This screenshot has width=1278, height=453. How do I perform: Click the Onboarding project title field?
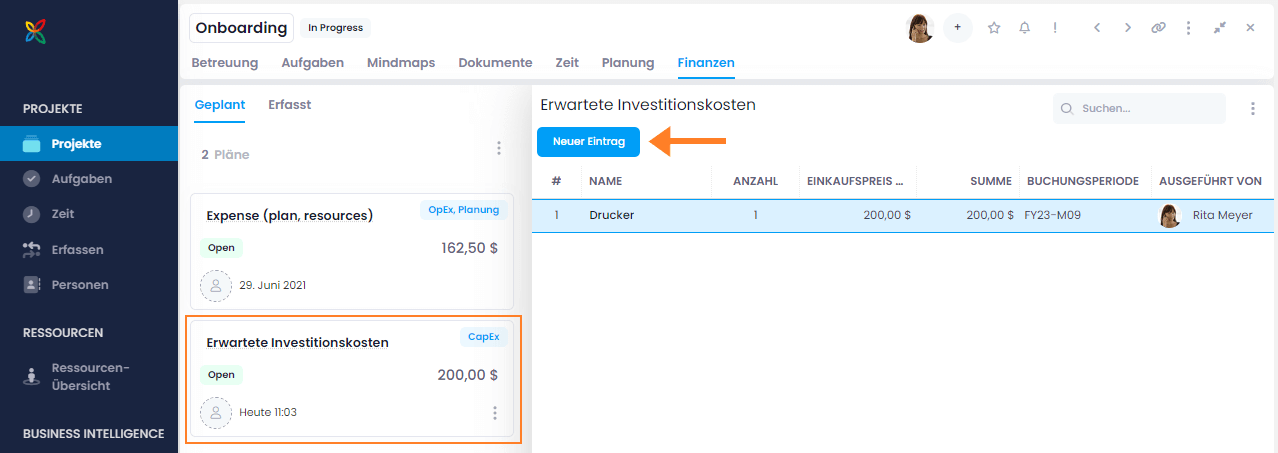241,28
